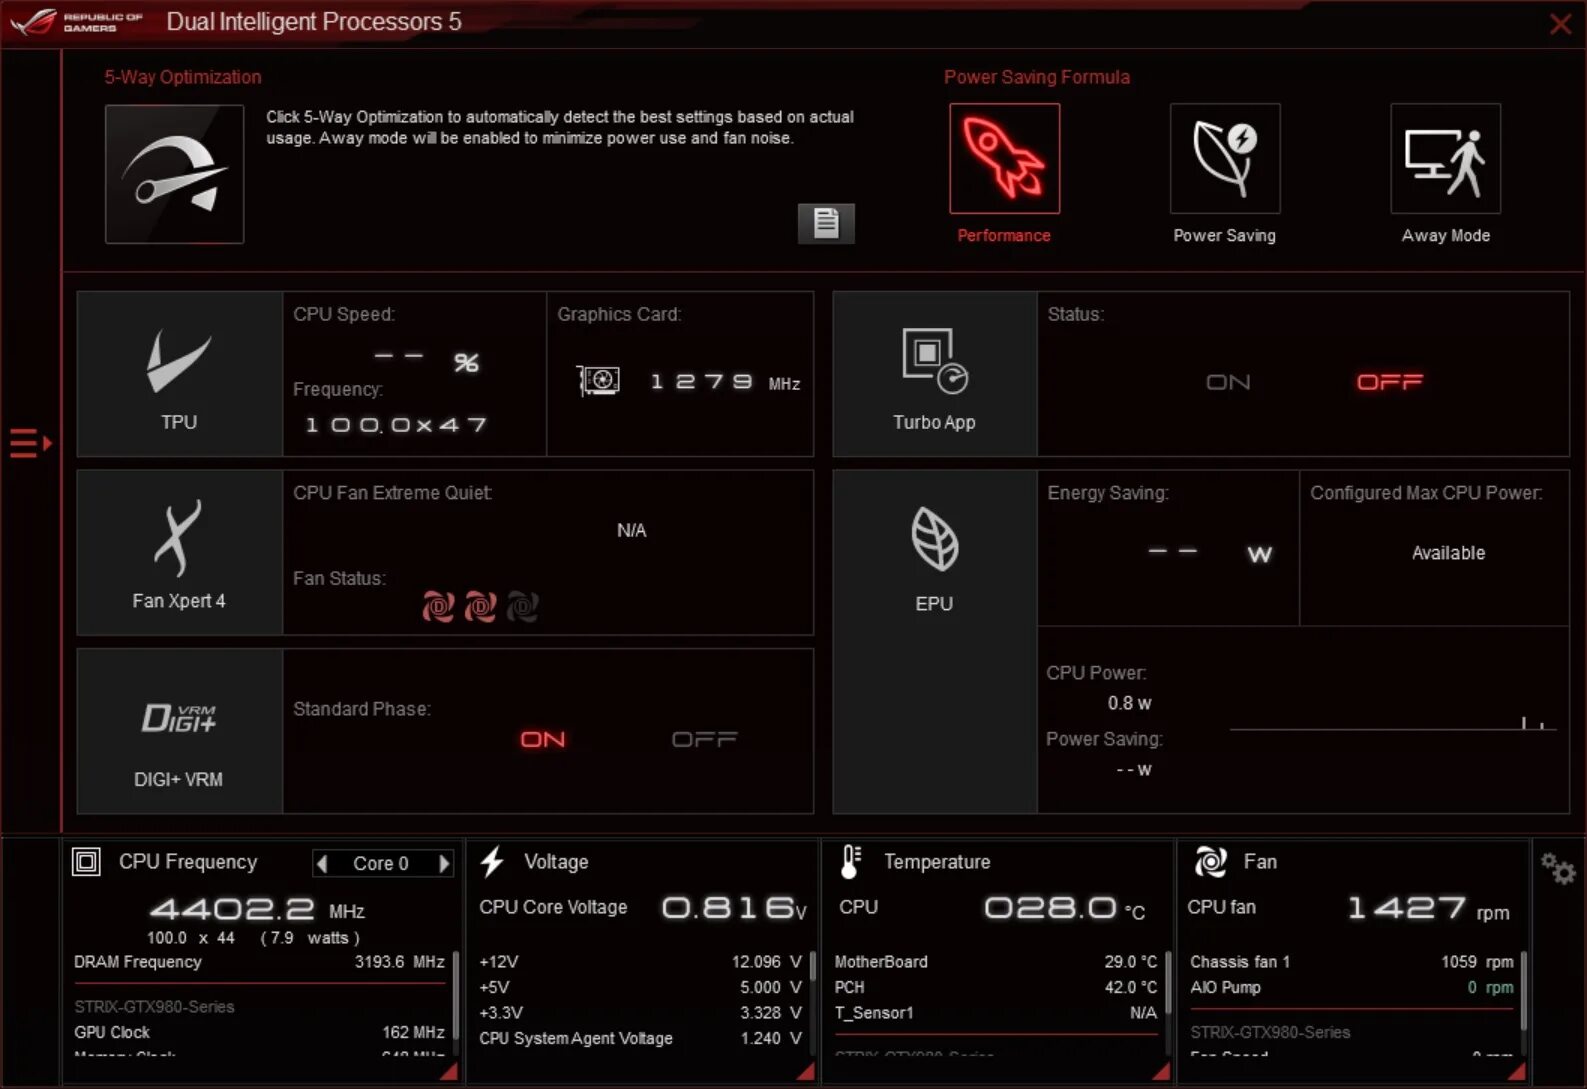Click the Voltage lightning bolt icon

click(492, 862)
